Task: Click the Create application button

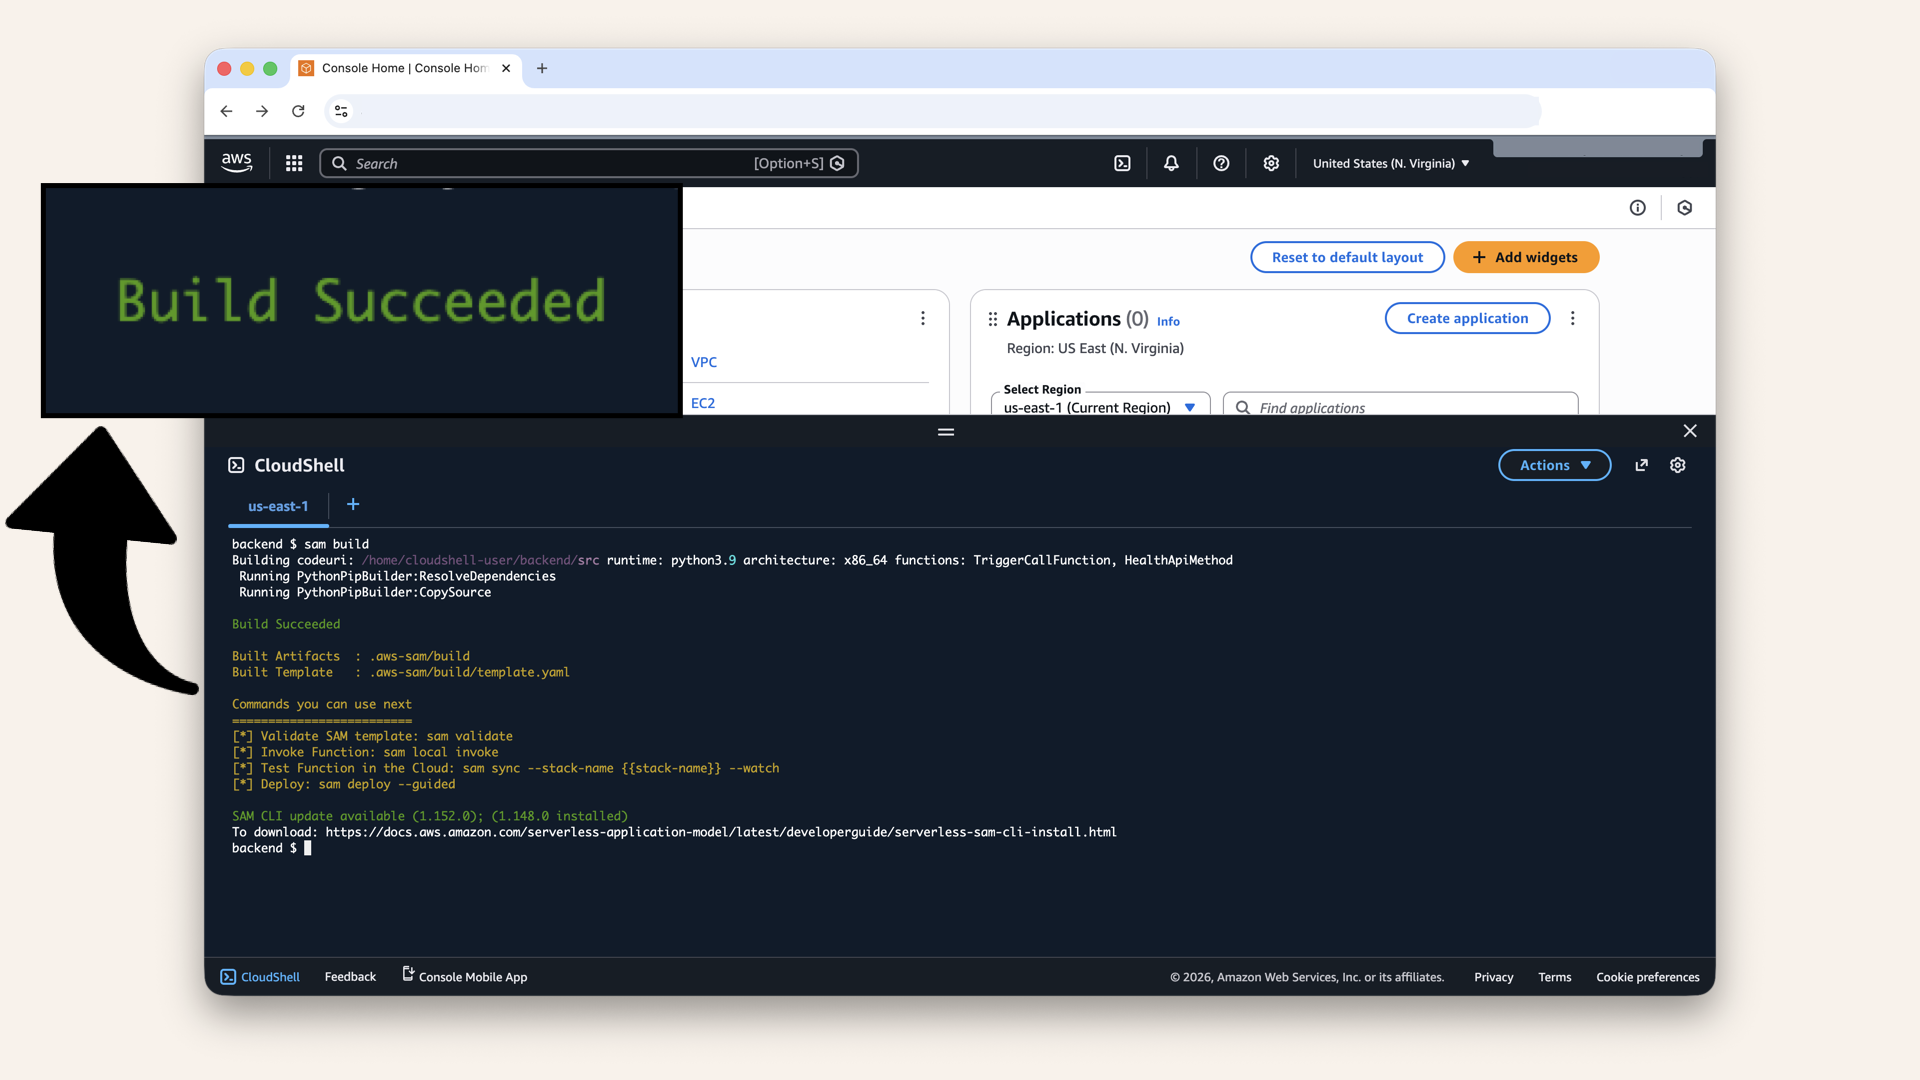Action: point(1467,318)
